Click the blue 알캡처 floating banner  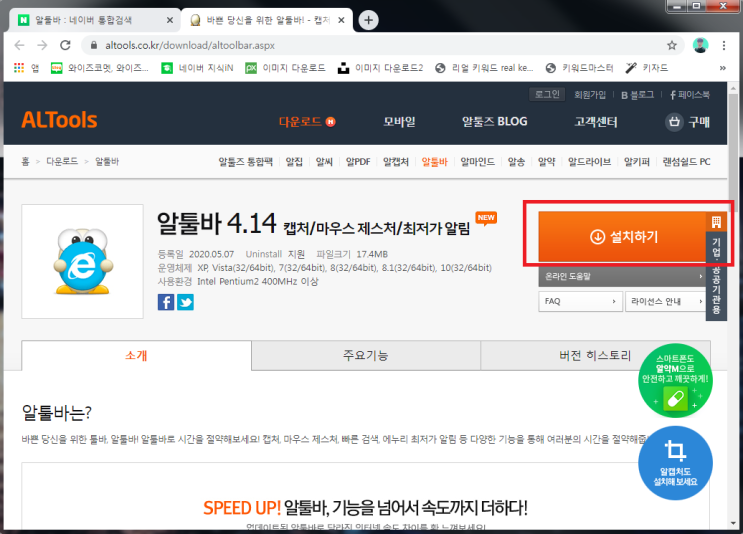(x=675, y=463)
